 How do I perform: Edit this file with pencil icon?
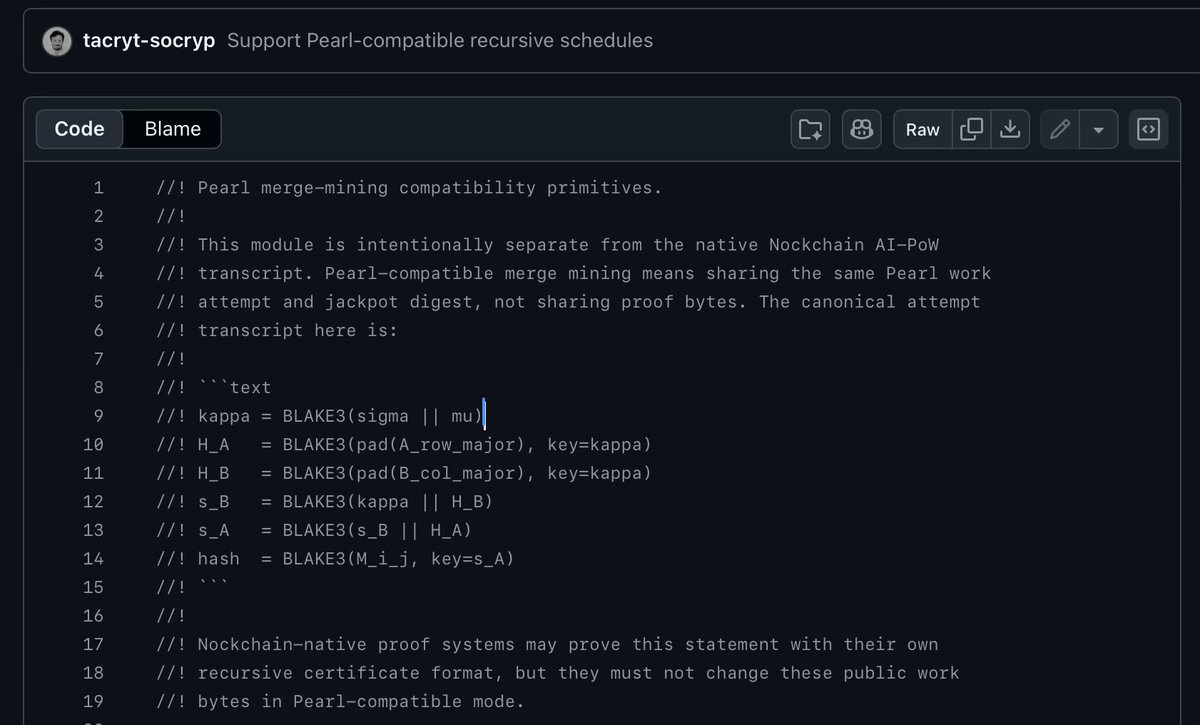[x=1060, y=129]
